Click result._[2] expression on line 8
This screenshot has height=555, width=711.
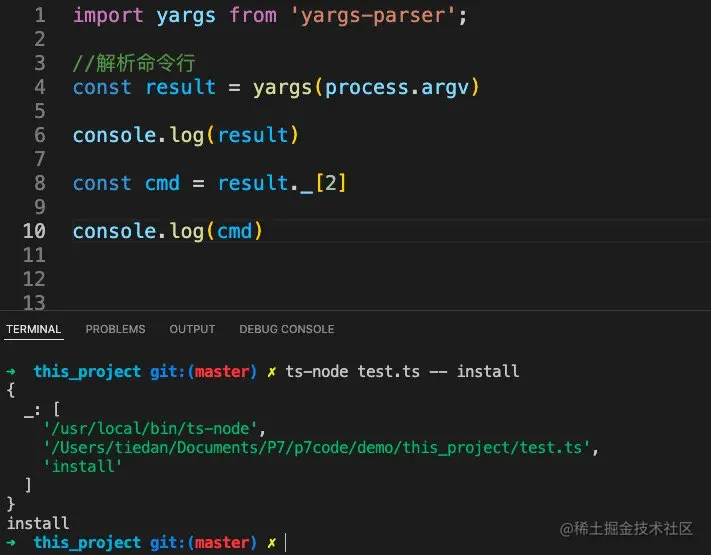282,183
